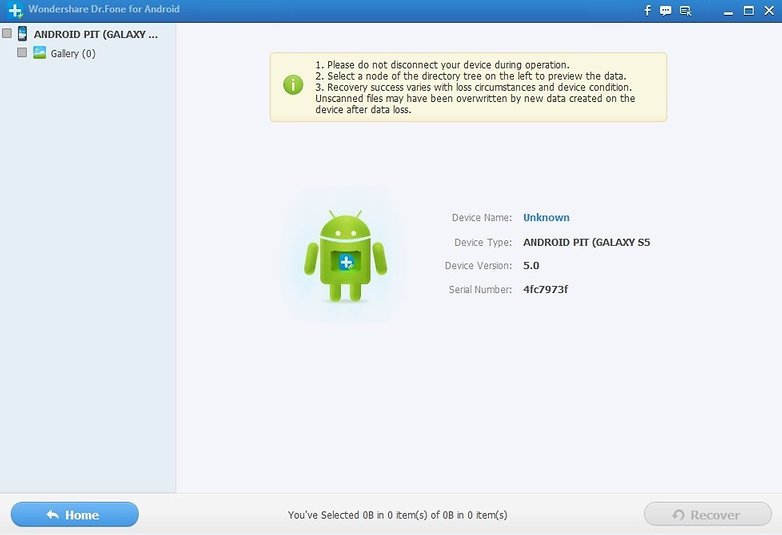Select the Gallery (0) tree node
Viewport: 782px width, 535px height.
click(x=73, y=53)
